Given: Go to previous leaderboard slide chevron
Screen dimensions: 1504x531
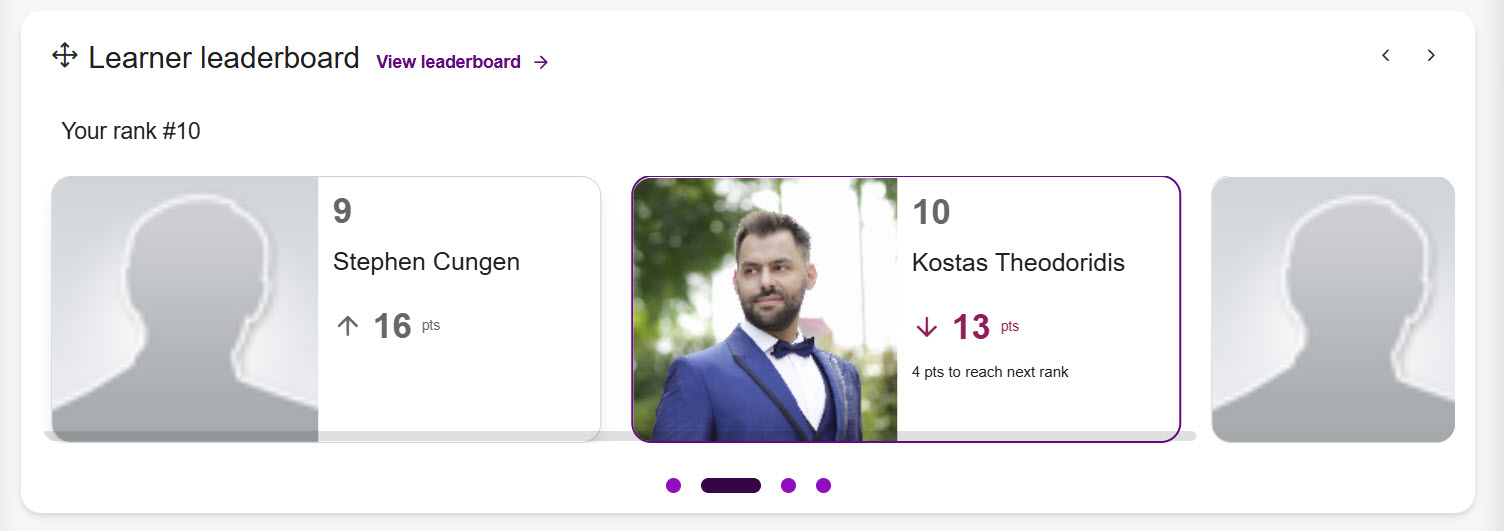Looking at the screenshot, I should [1385, 55].
